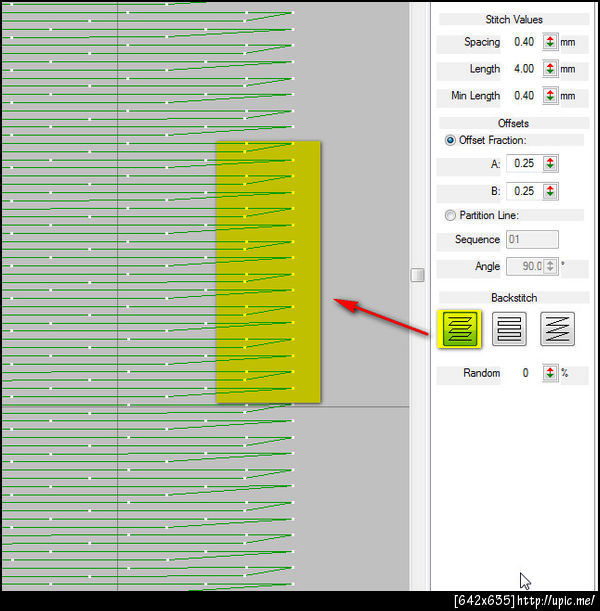Click the Random percent spinner arrows
This screenshot has height=611, width=600.
[x=550, y=373]
